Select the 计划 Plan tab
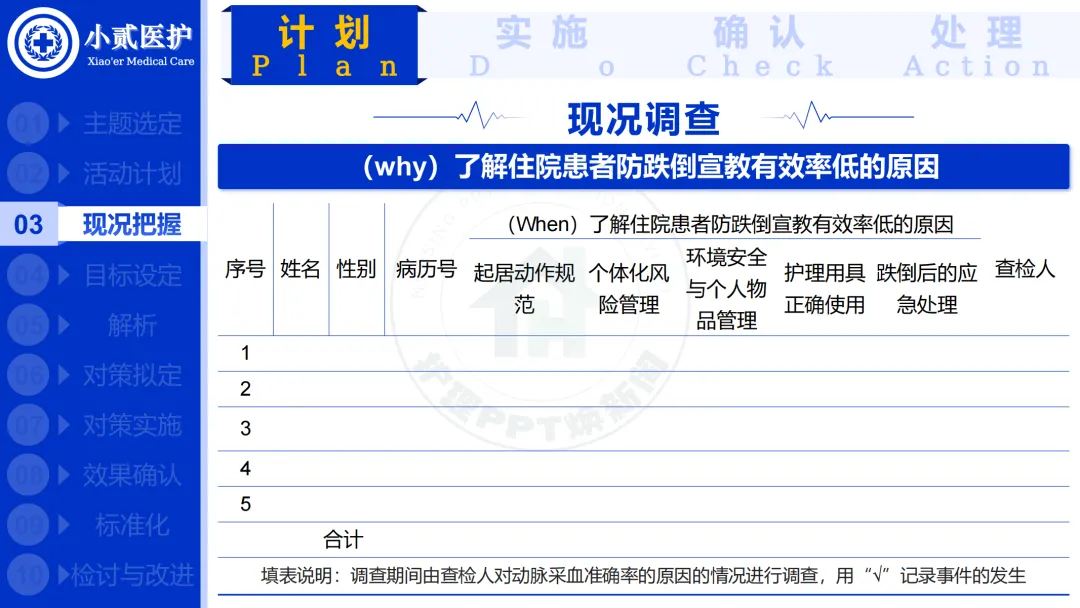The image size is (1080, 608). [324, 45]
